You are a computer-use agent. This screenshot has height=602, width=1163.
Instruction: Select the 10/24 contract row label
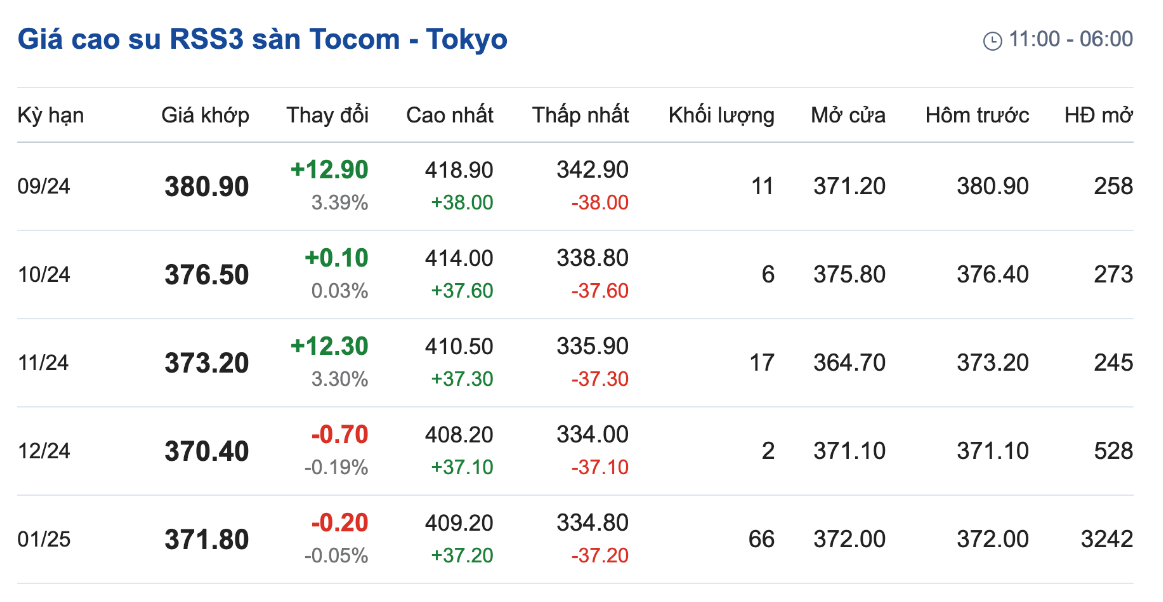click(x=44, y=274)
